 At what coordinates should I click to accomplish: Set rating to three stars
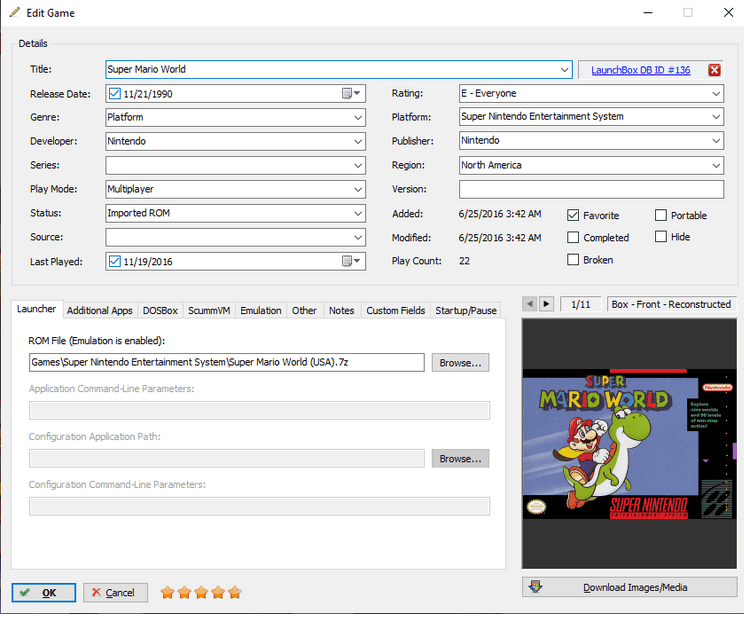pos(201,592)
